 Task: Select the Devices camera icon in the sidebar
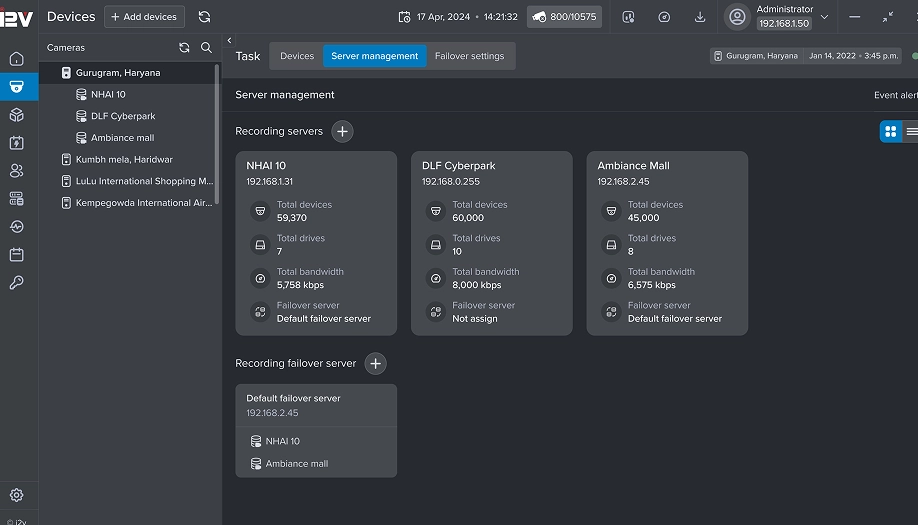[16, 87]
